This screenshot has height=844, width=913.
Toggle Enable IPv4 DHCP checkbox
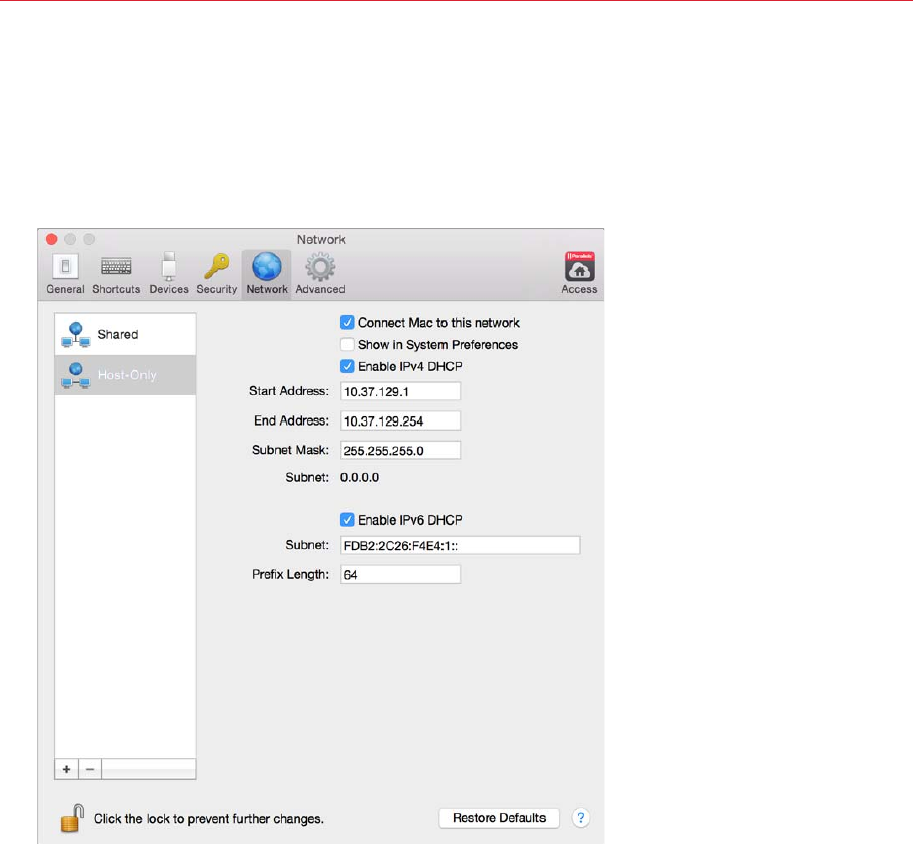(347, 366)
